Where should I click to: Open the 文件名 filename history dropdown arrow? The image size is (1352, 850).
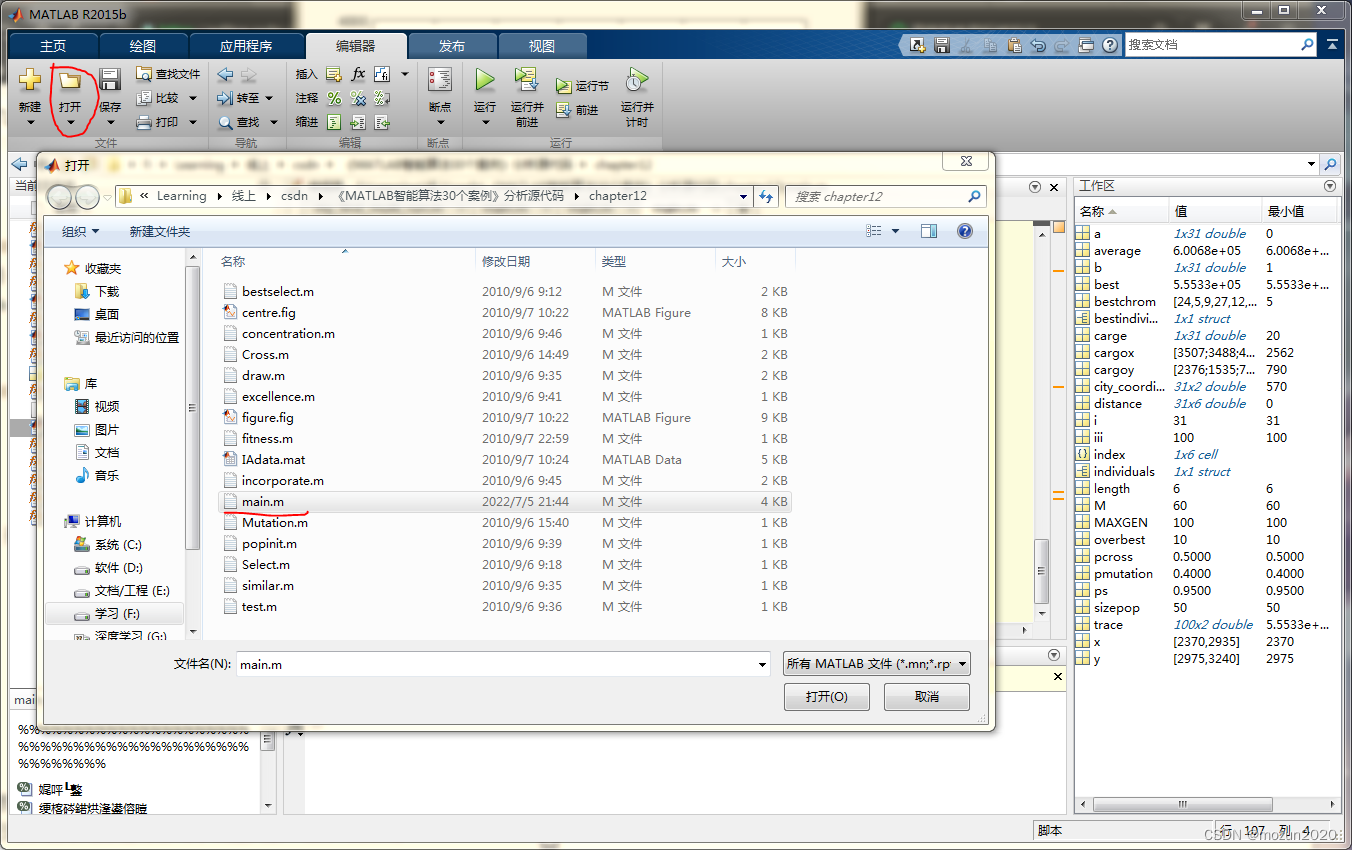(x=762, y=664)
